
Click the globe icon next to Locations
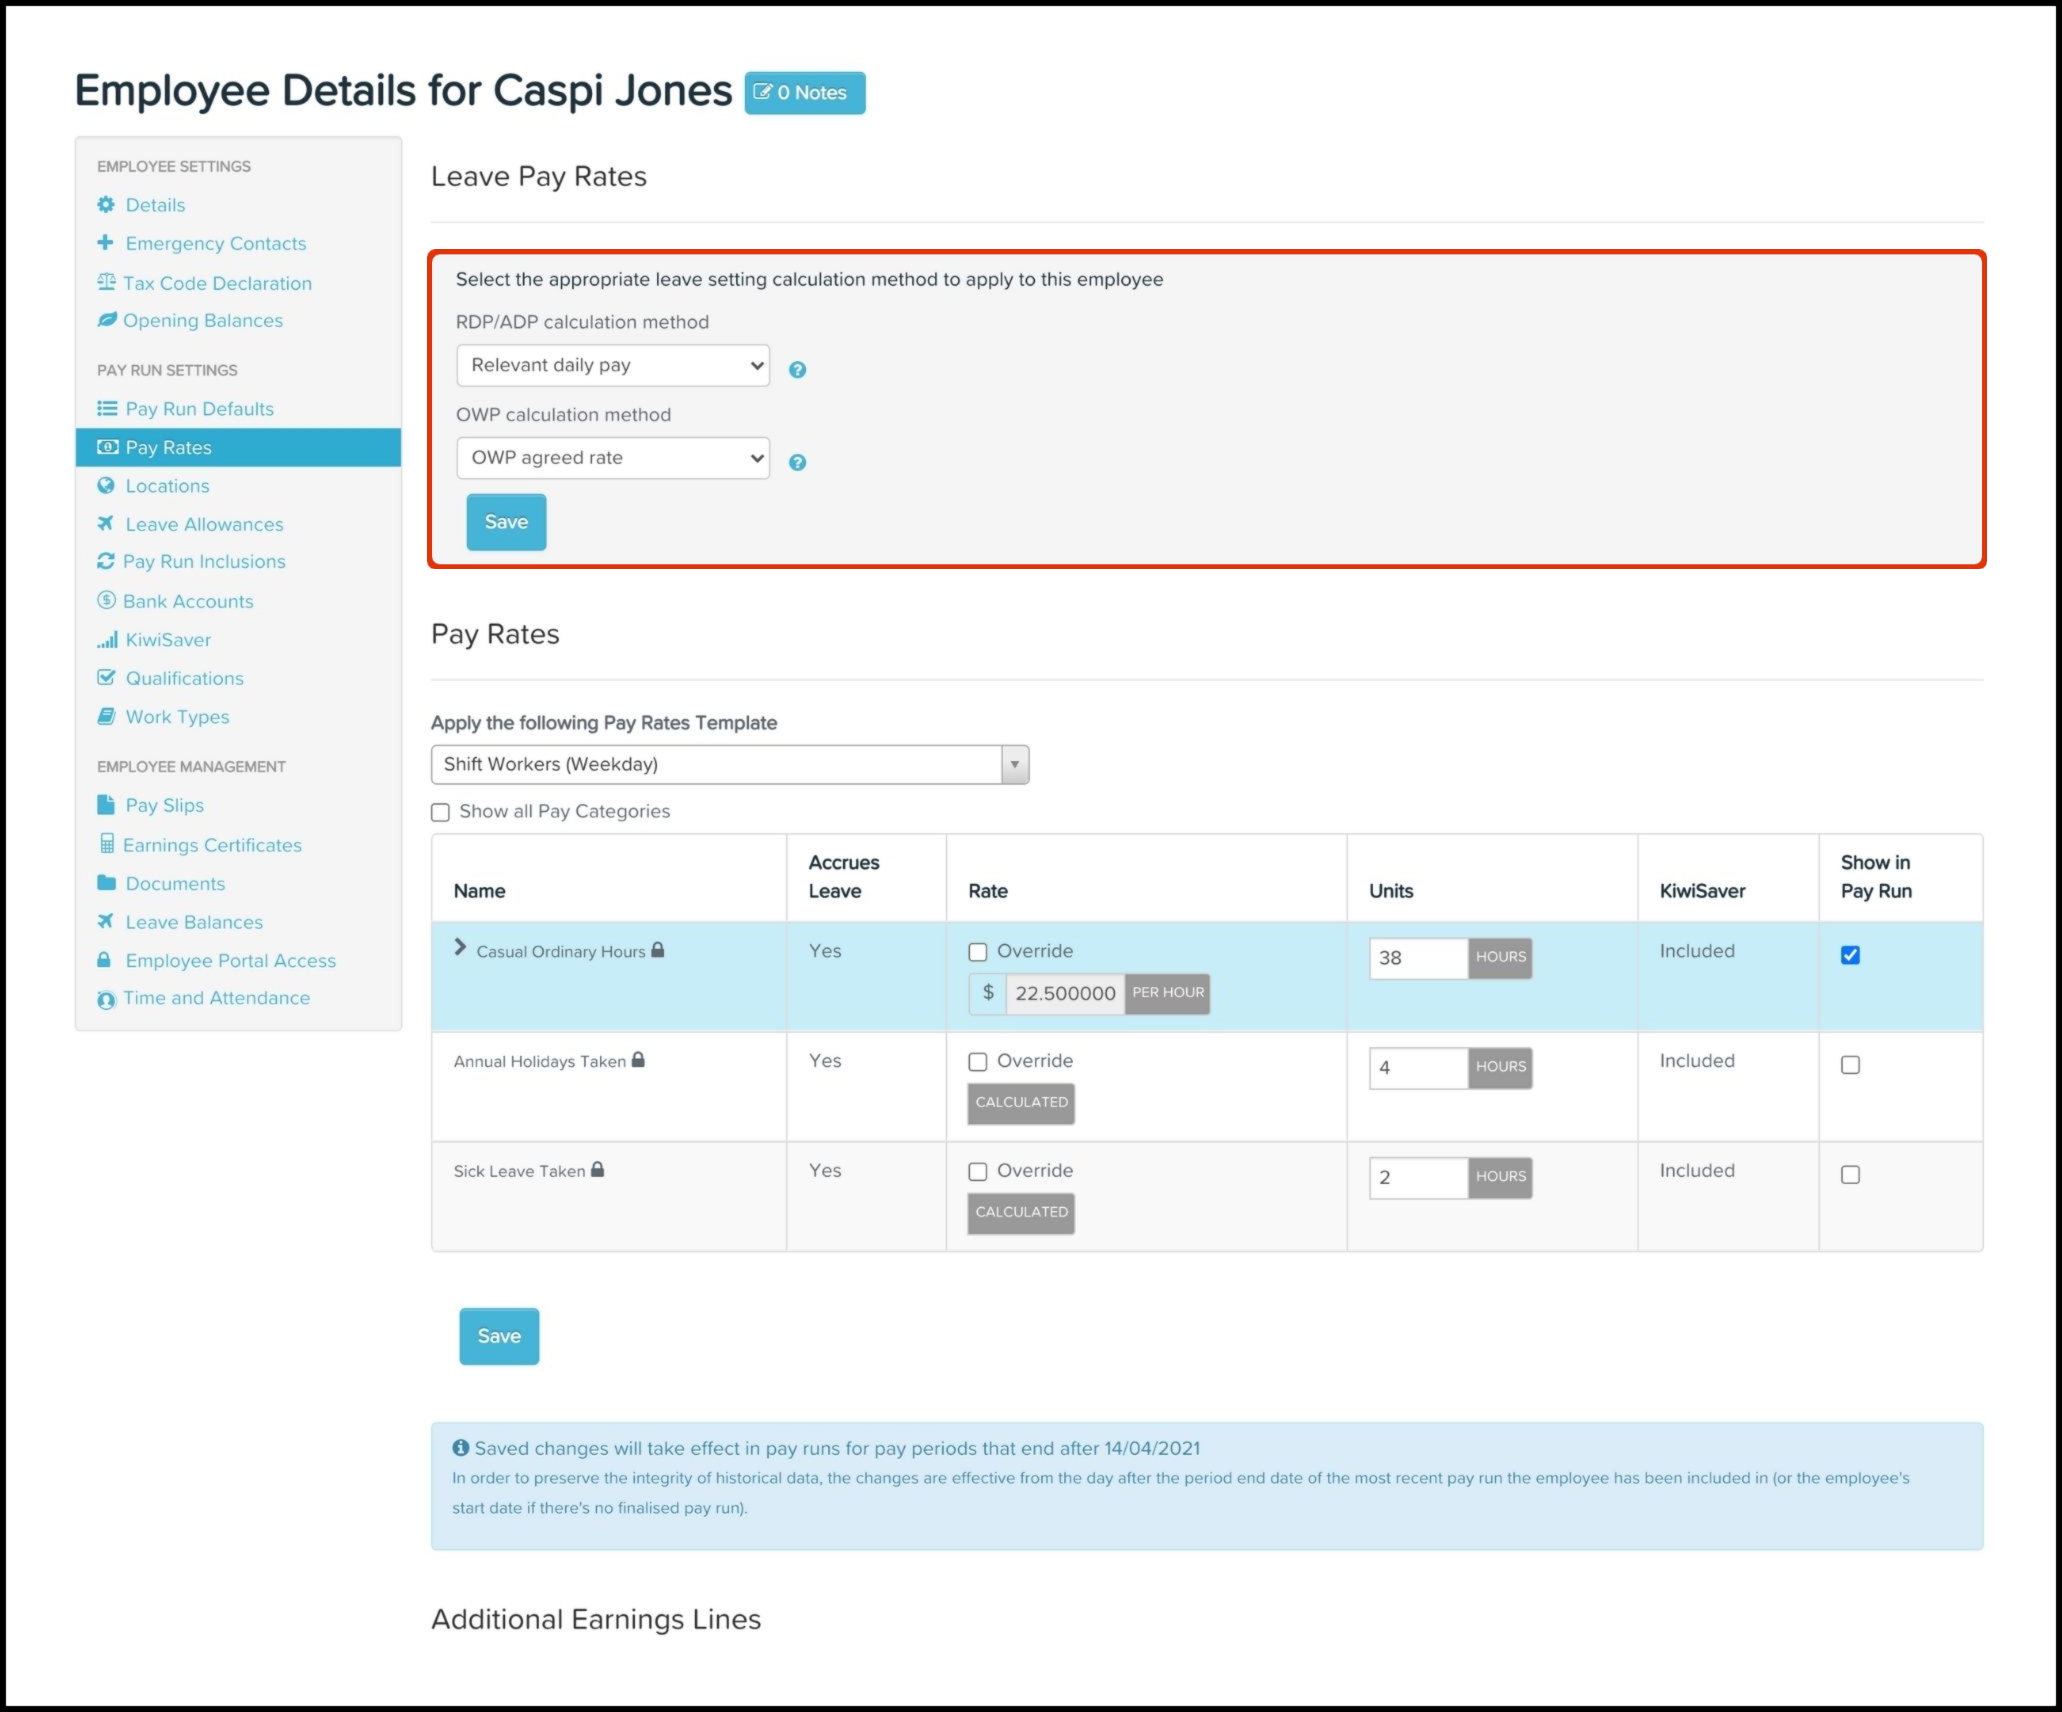point(106,486)
